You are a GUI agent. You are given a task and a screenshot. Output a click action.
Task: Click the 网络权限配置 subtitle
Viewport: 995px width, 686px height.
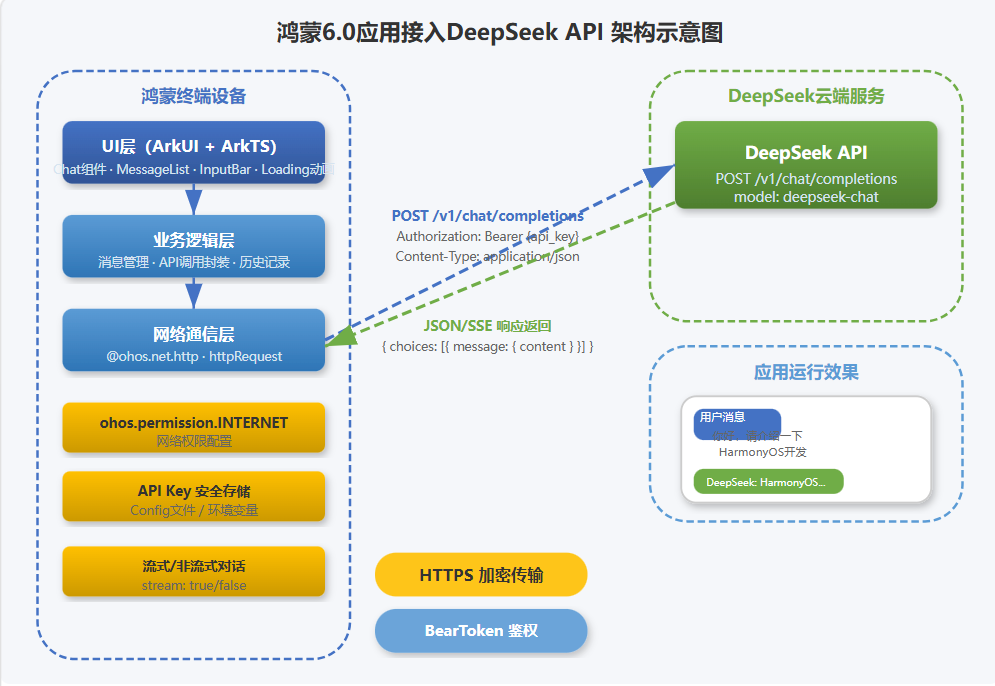[194, 441]
